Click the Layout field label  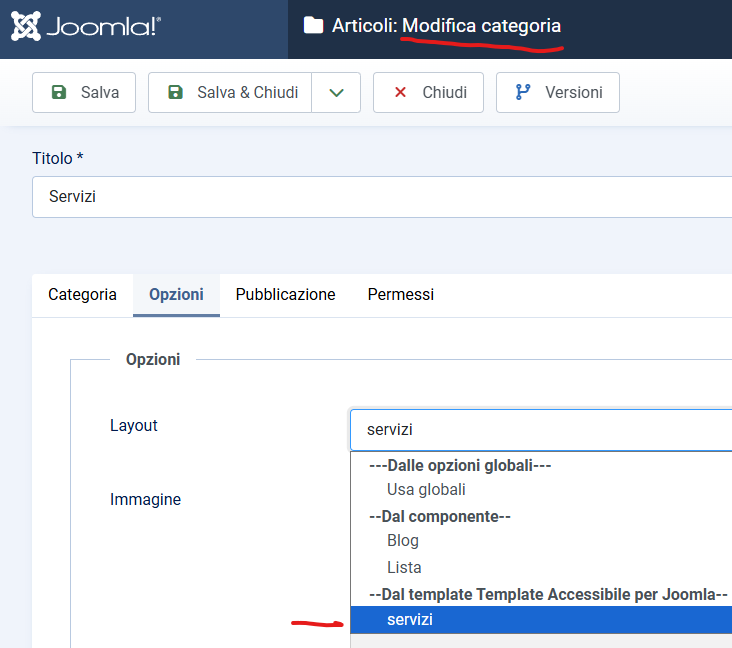134,425
